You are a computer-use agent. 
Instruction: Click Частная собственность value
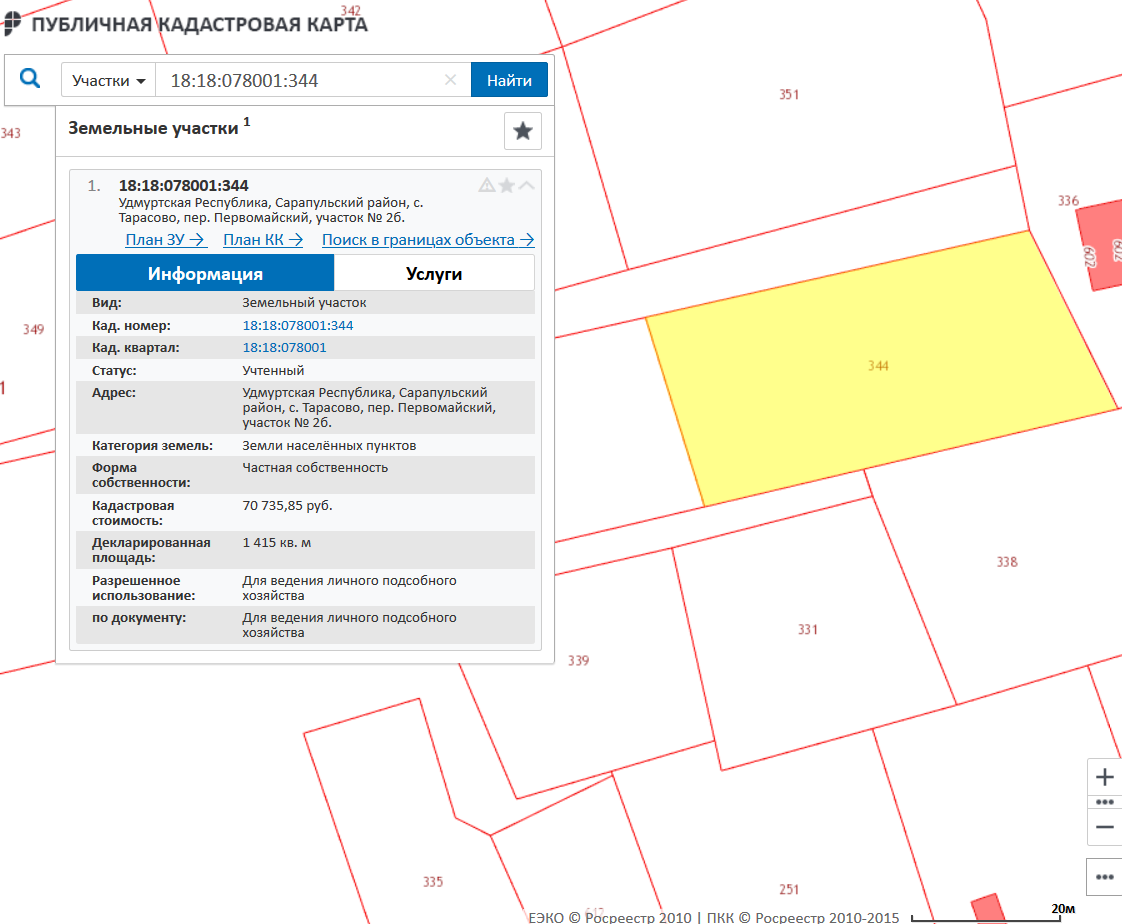(x=315, y=467)
